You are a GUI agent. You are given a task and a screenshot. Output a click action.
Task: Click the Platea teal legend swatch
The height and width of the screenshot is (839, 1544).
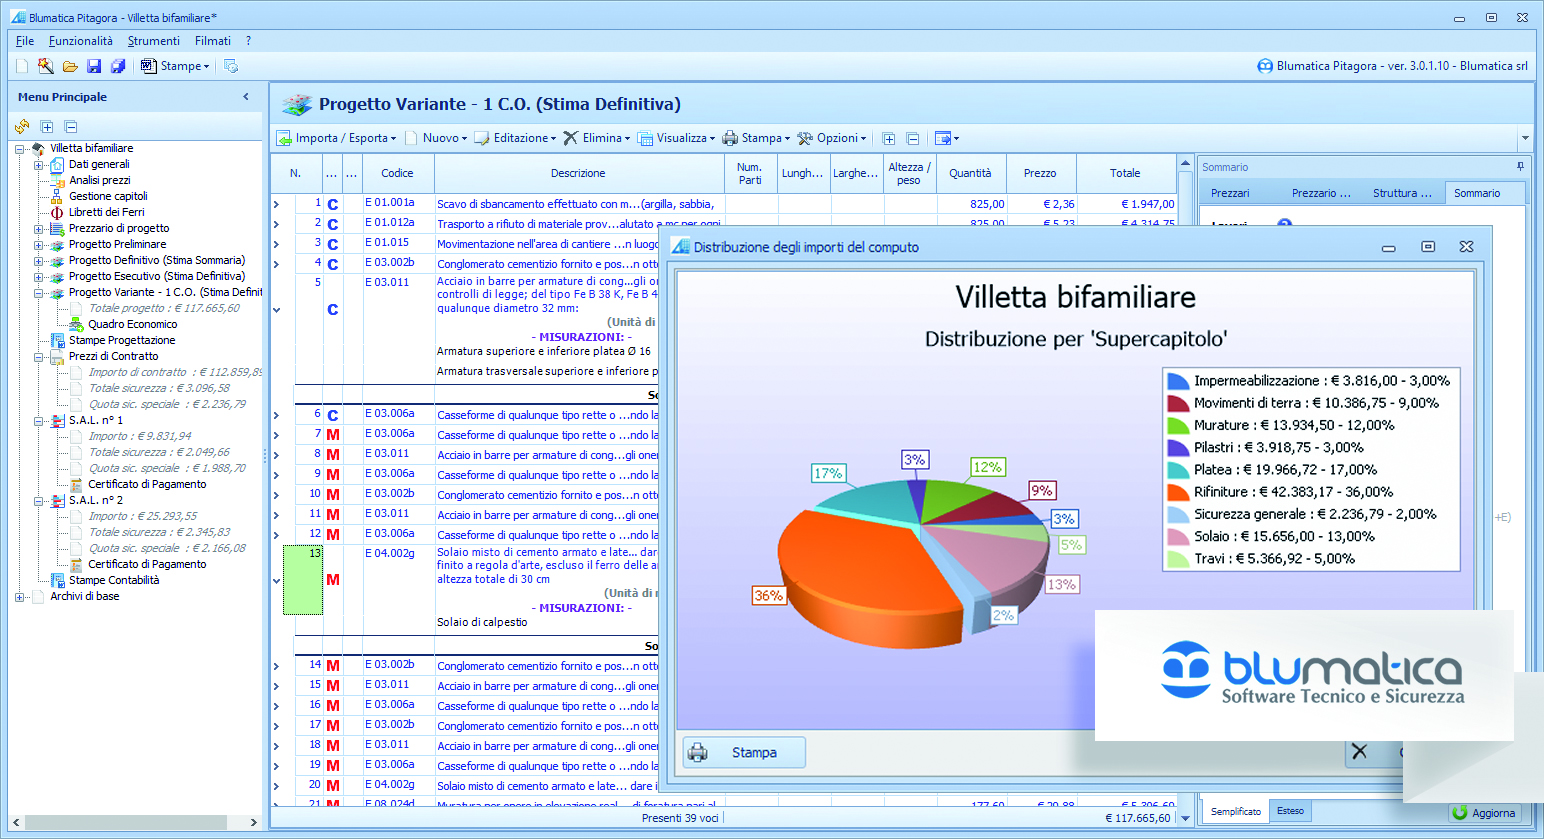coord(1178,470)
